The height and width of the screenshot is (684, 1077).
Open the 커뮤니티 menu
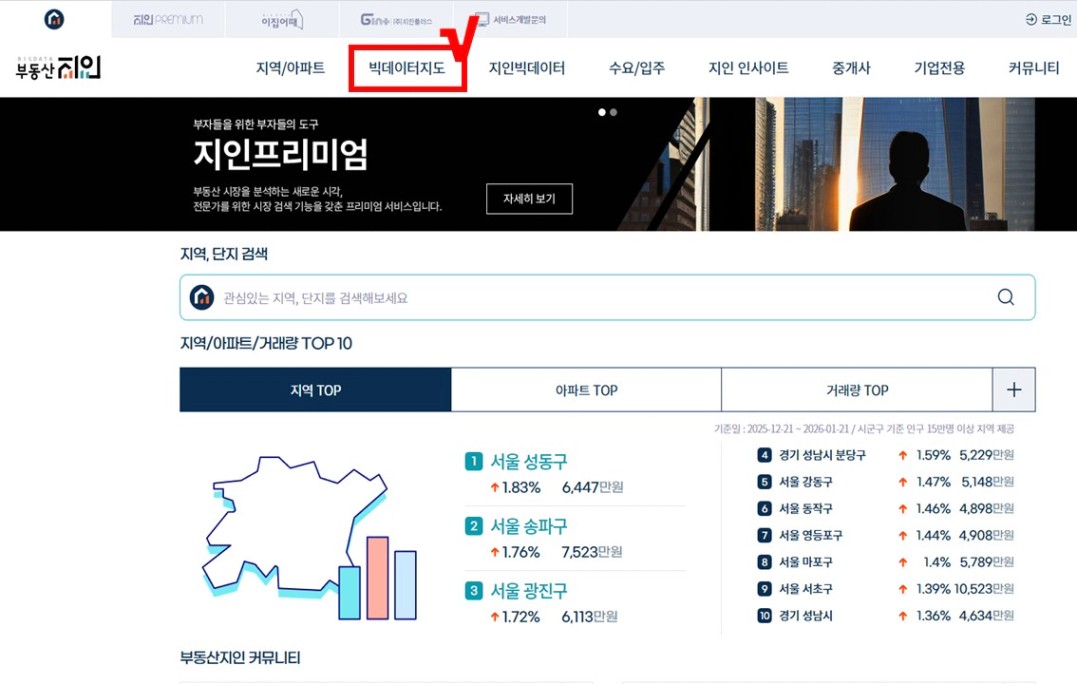click(x=1034, y=68)
